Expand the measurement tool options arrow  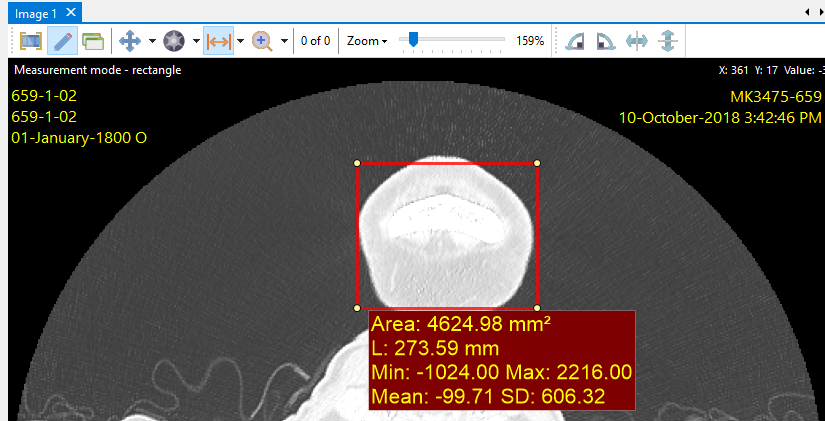click(241, 41)
